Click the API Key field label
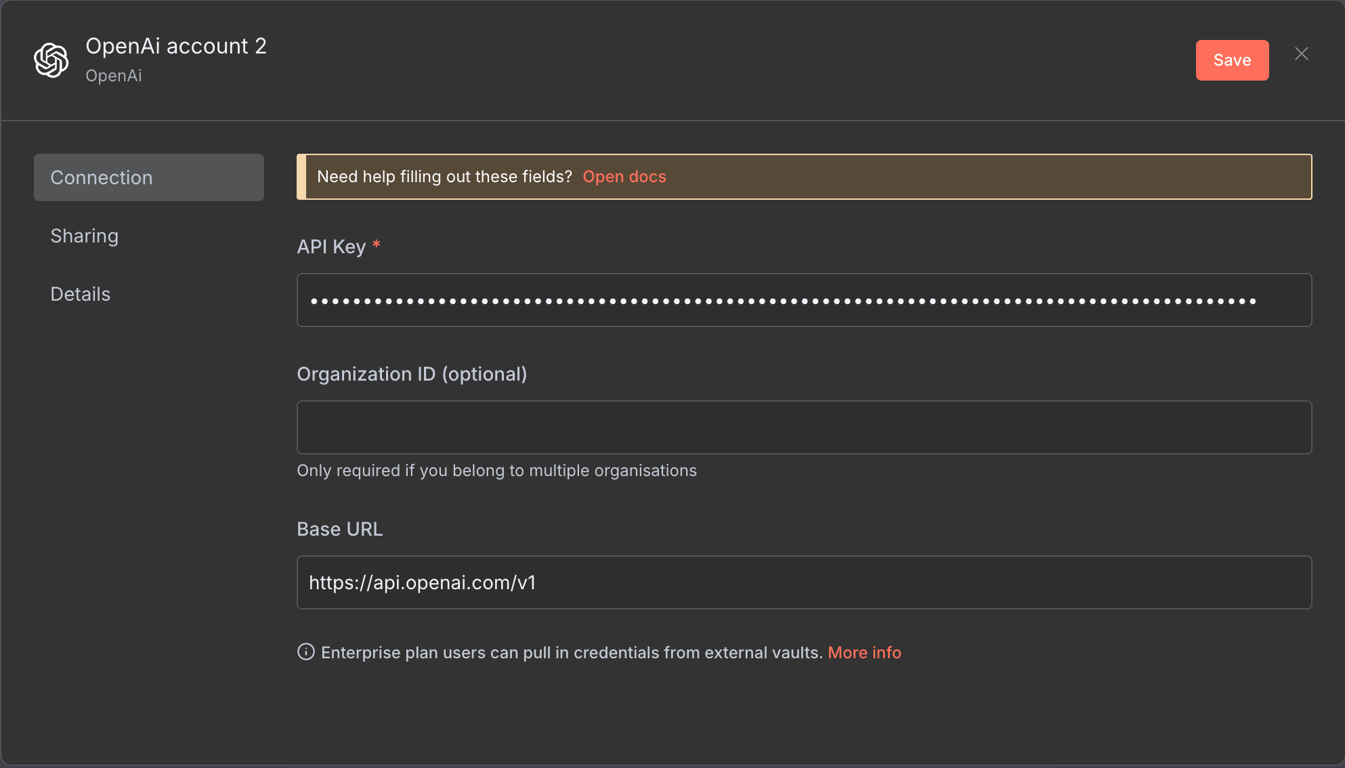The width and height of the screenshot is (1345, 768). 328,246
